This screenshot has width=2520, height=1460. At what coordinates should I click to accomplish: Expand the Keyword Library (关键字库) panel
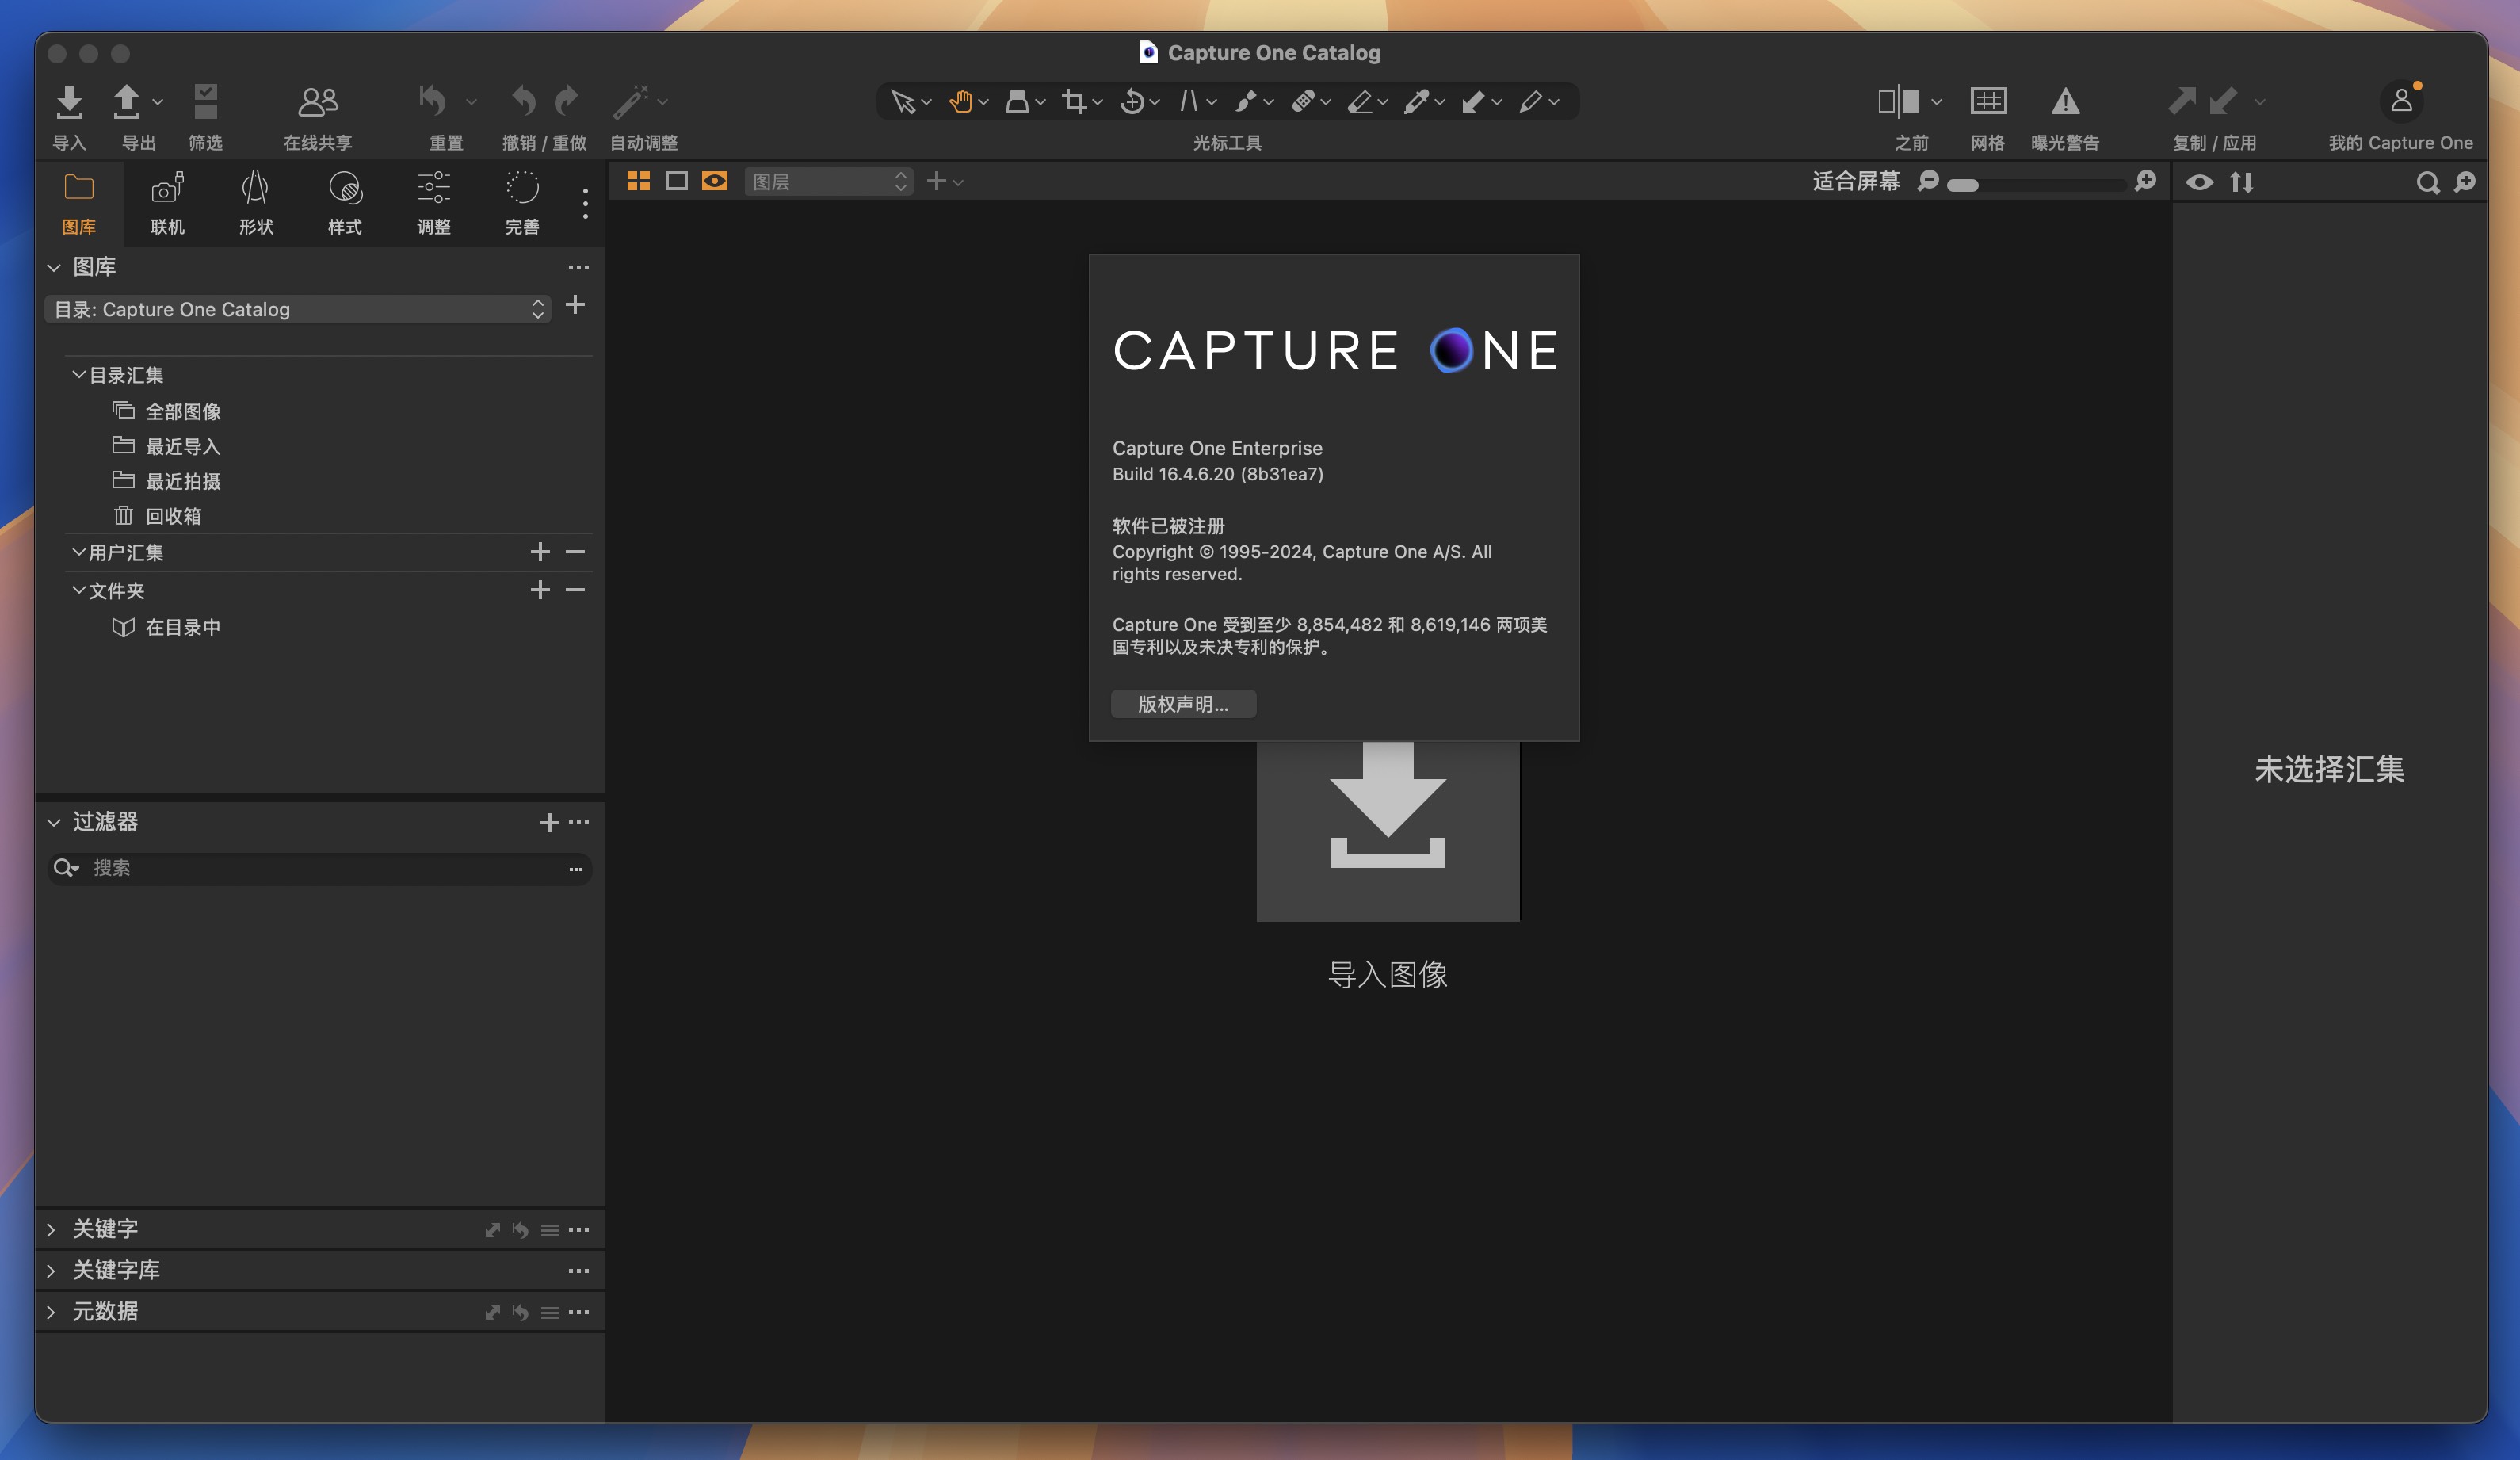pos(51,1270)
